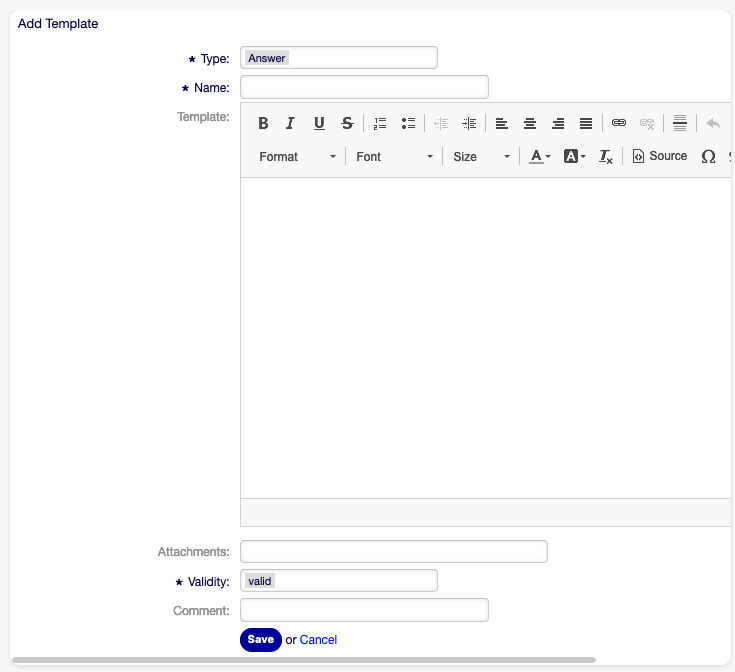Image resolution: width=735 pixels, height=672 pixels.
Task: Open the Font dropdown
Action: (x=394, y=156)
